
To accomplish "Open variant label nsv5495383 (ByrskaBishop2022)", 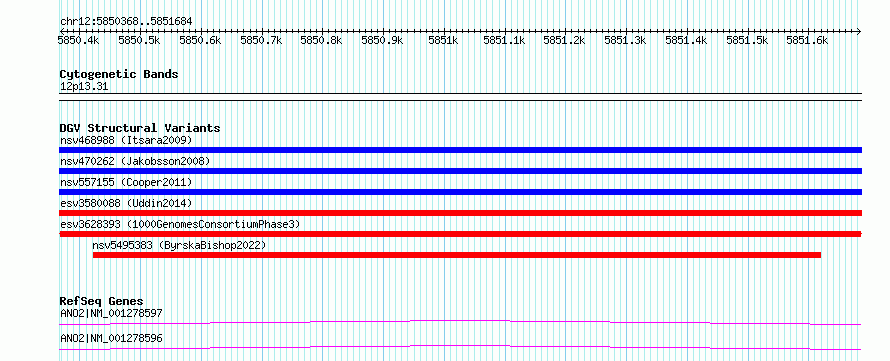I will pos(179,245).
